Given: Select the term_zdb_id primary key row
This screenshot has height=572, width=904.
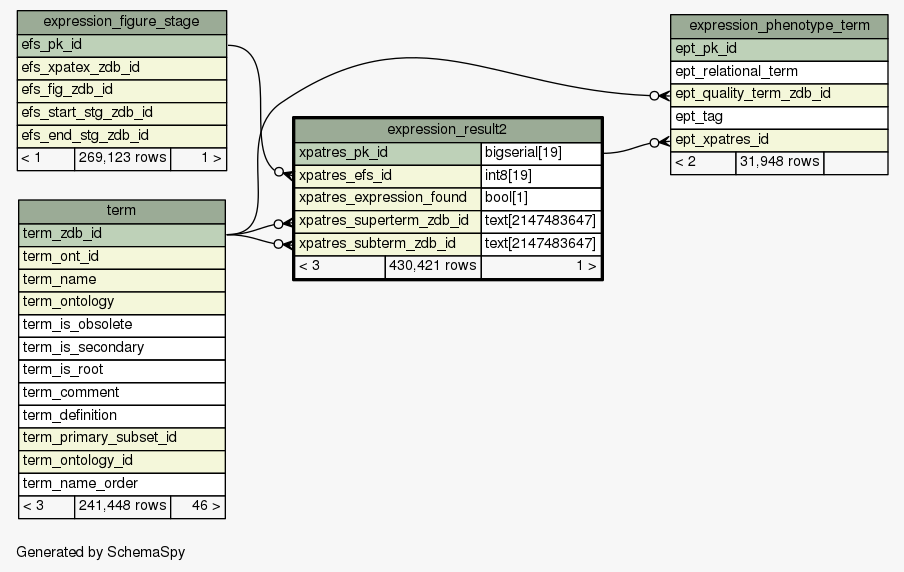Looking at the screenshot, I should [122, 234].
